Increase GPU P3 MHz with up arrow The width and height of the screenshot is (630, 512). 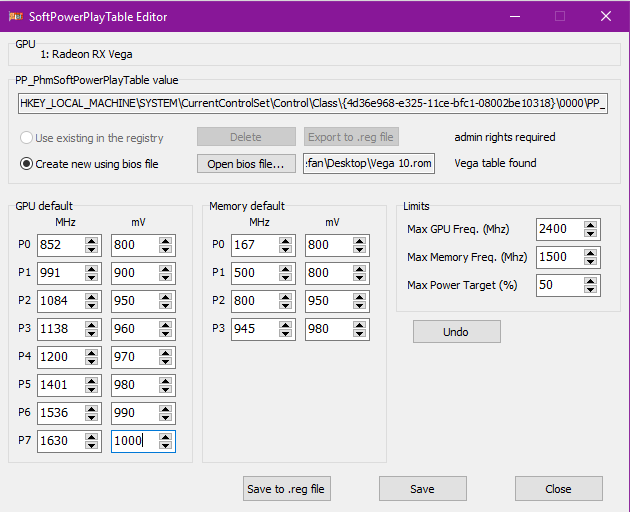coord(91,325)
